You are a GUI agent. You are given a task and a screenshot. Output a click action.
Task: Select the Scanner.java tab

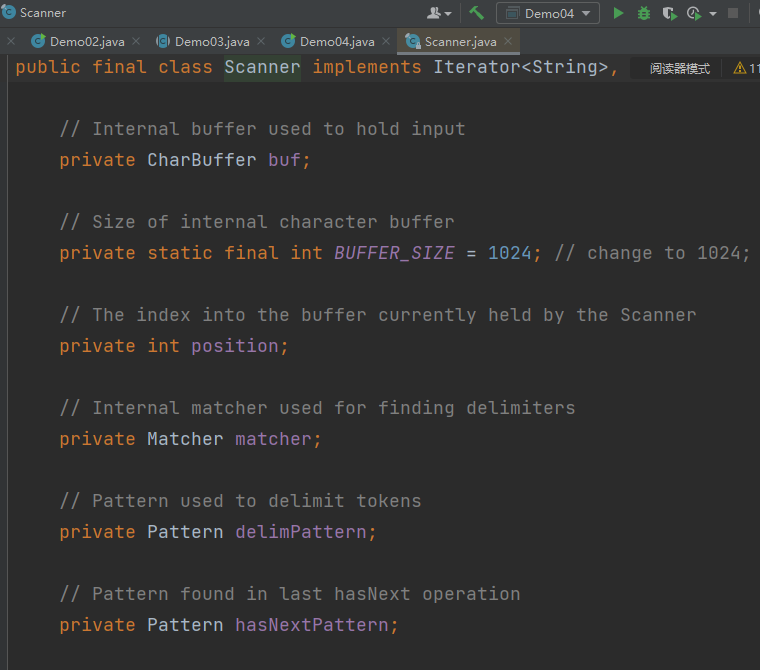(x=460, y=42)
